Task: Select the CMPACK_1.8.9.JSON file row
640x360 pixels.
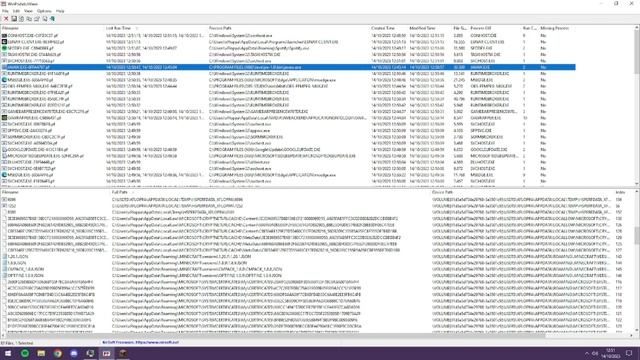Action: pyautogui.click(x=317, y=269)
